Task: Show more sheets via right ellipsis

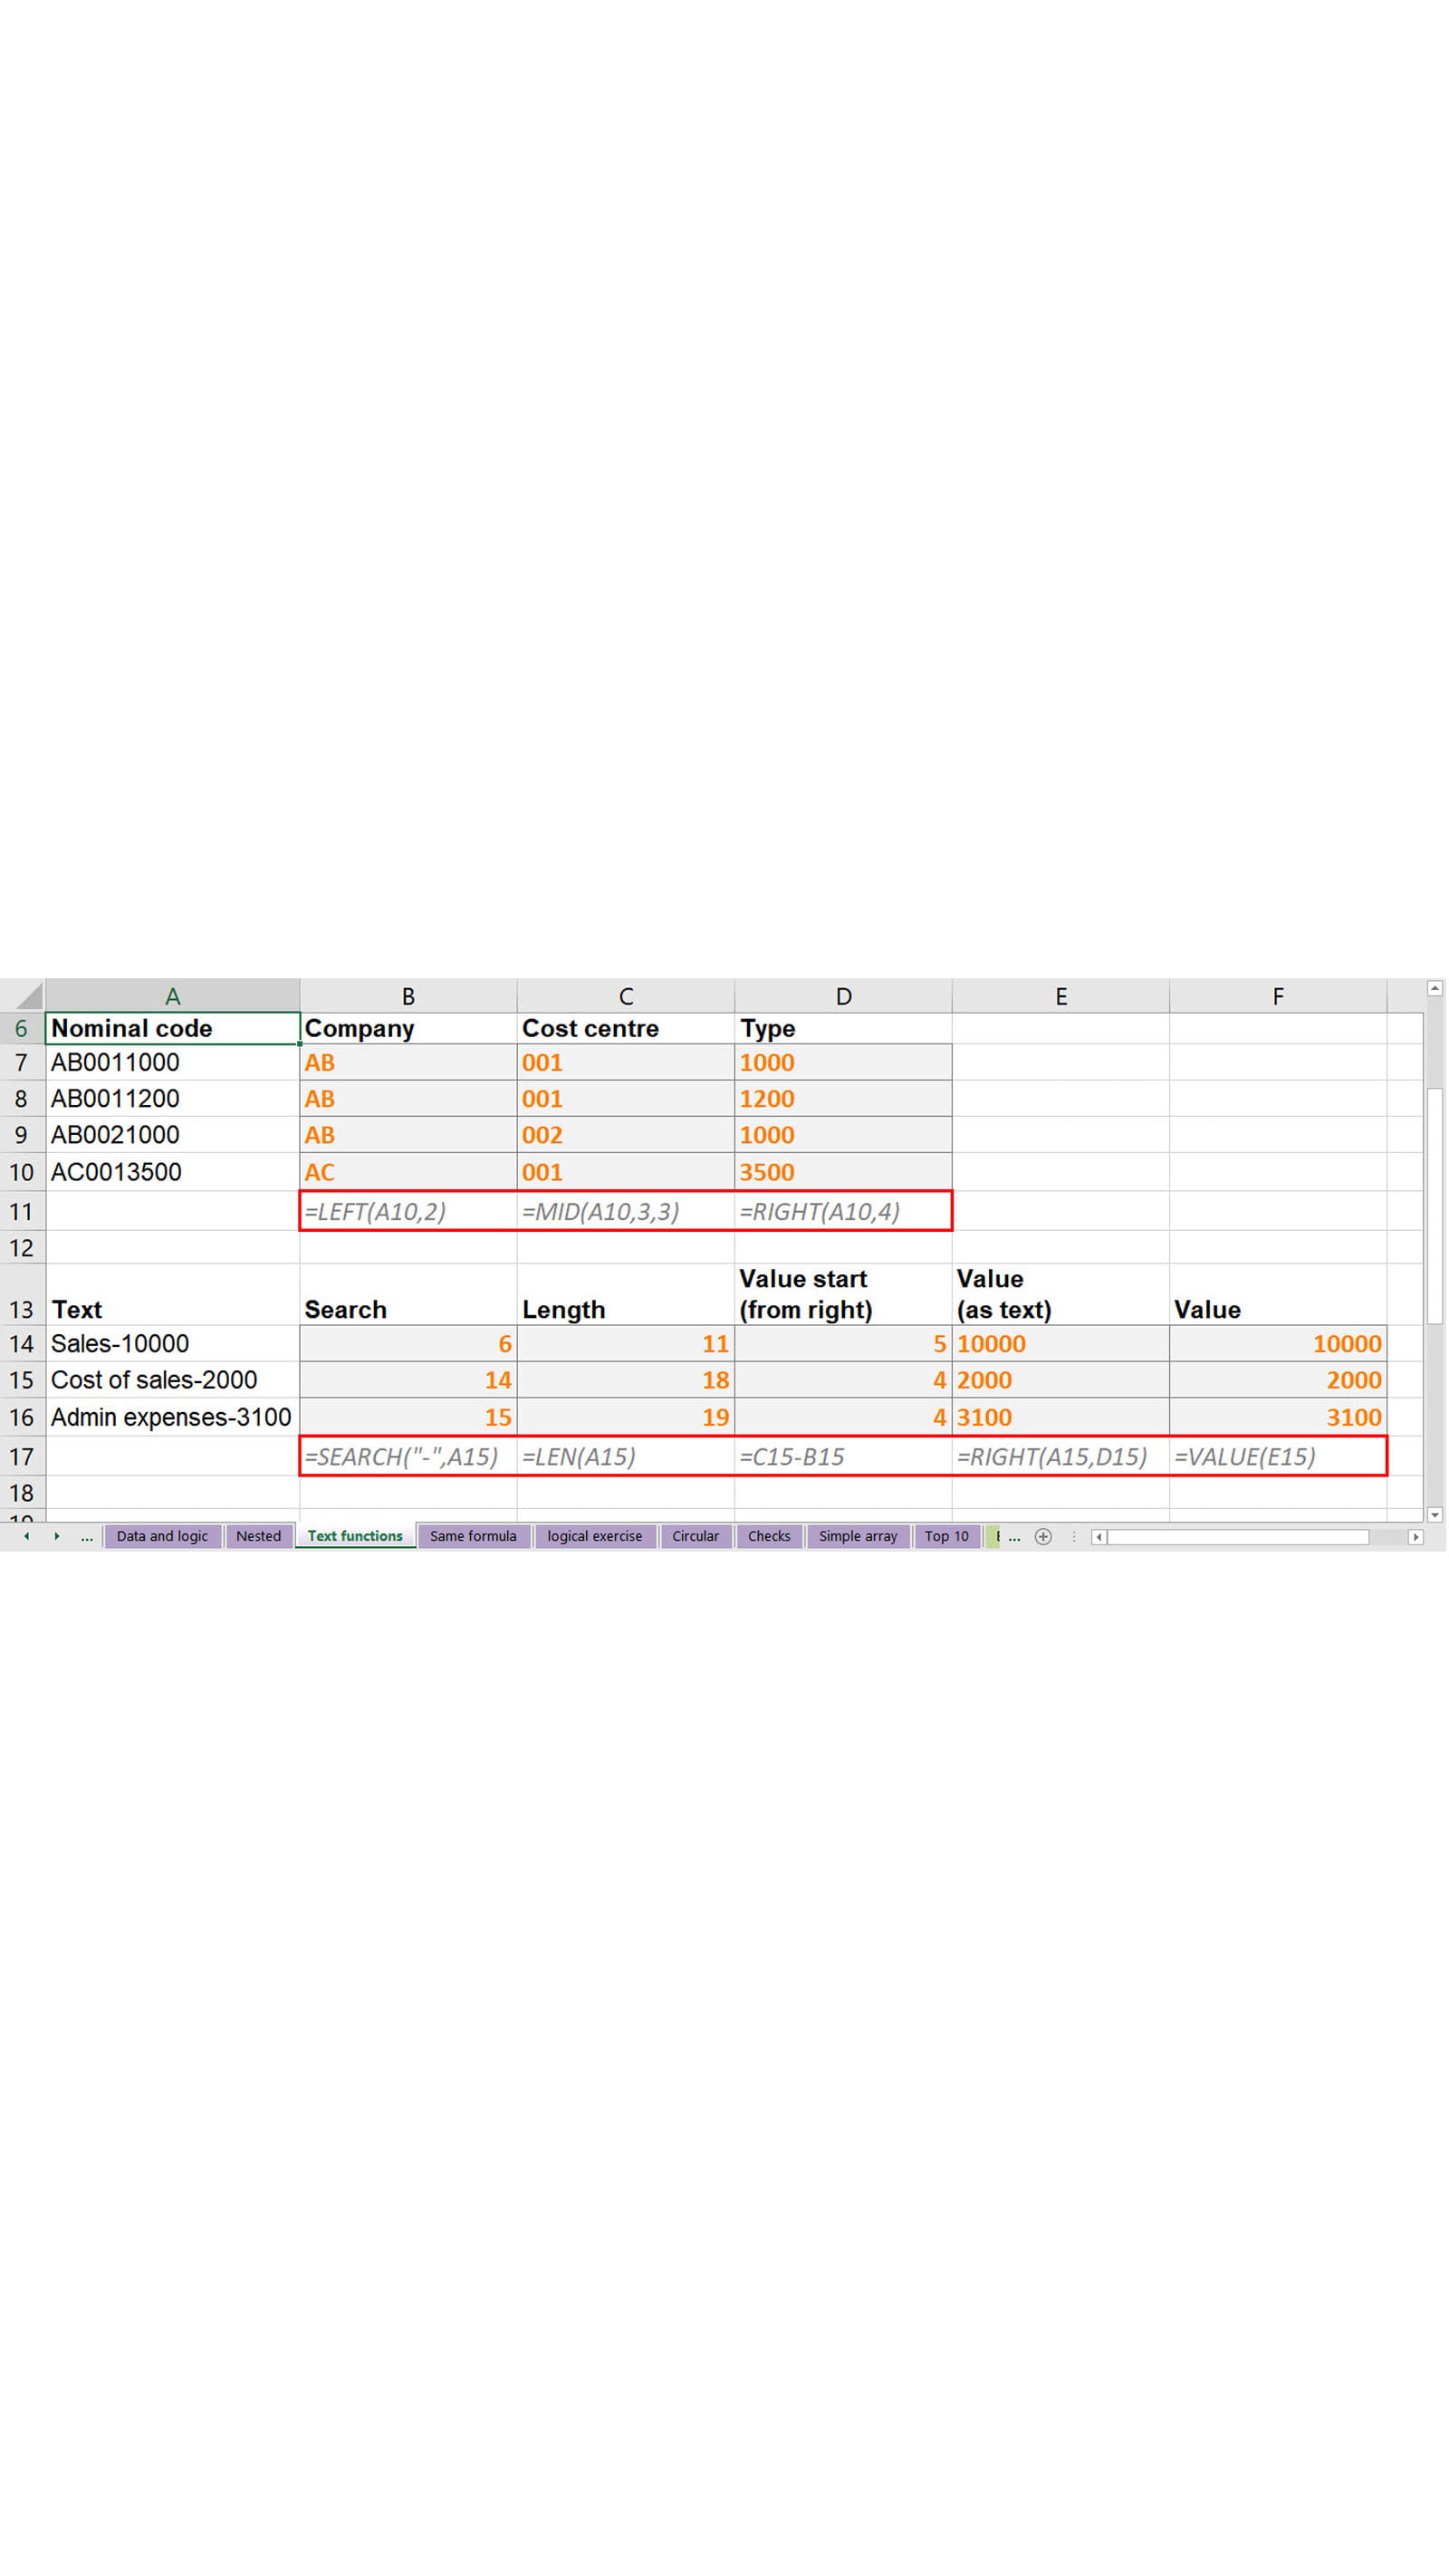Action: 1014,1537
